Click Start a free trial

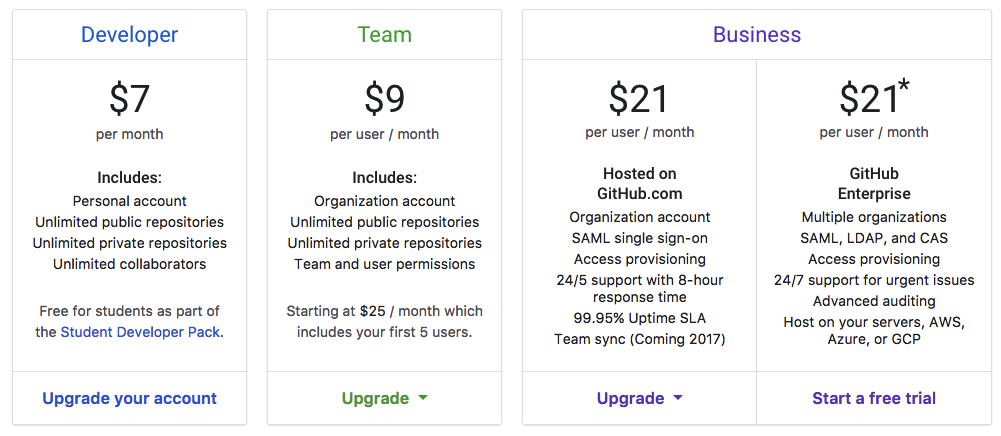point(873,398)
